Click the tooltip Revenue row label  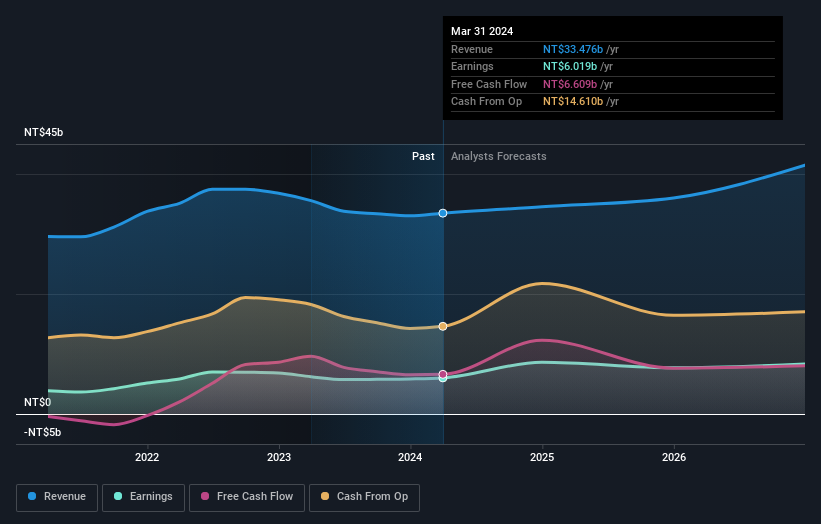472,49
